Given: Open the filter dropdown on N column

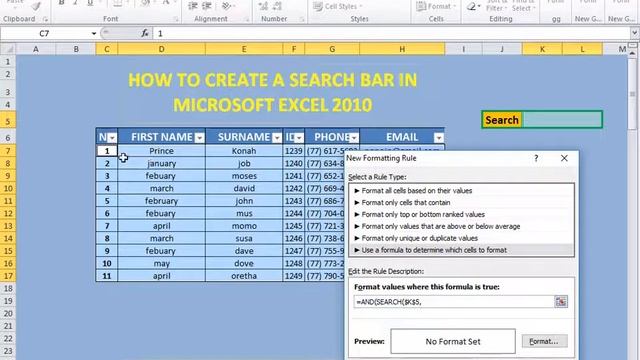Looking at the screenshot, I should pos(112,138).
